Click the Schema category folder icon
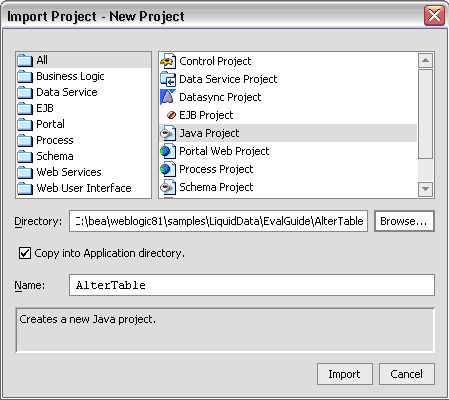This screenshot has height=400, width=449. [25, 156]
